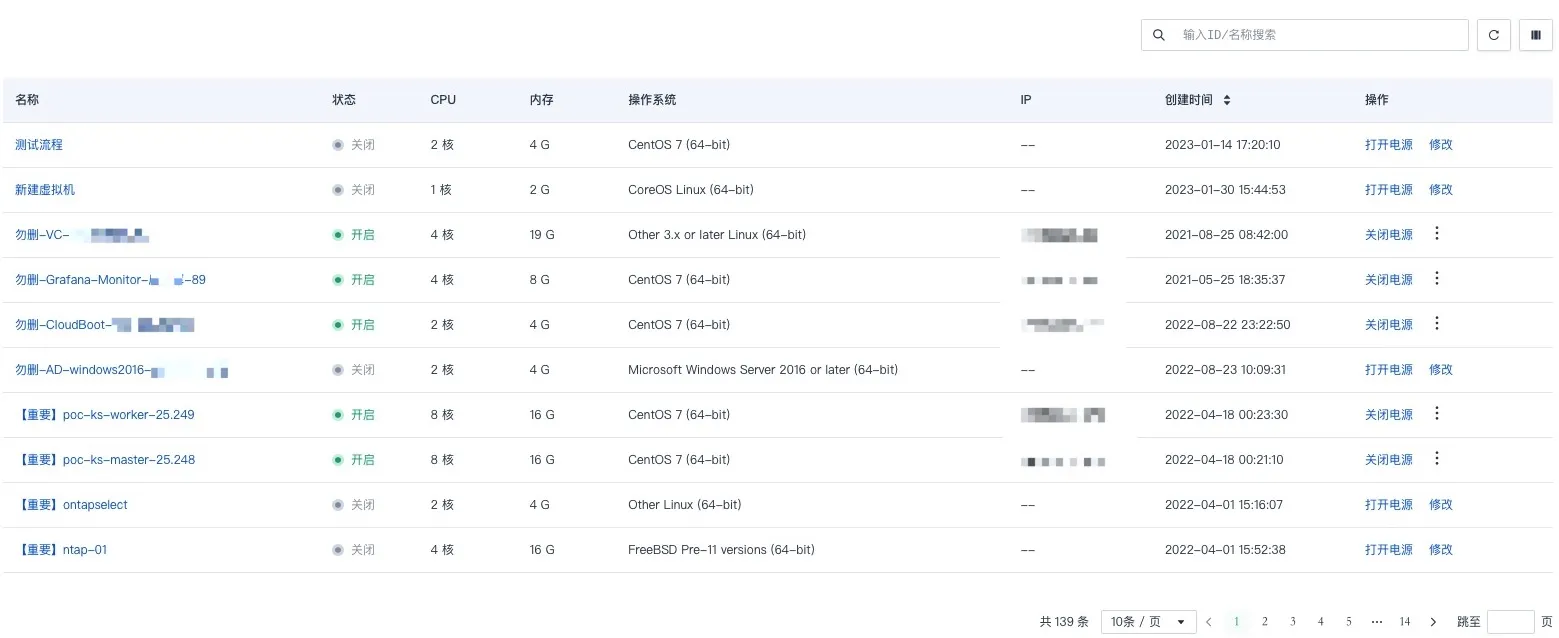Open actions menu for poc-ks-master-25.248
This screenshot has height=638, width=1559.
pyautogui.click(x=1437, y=458)
